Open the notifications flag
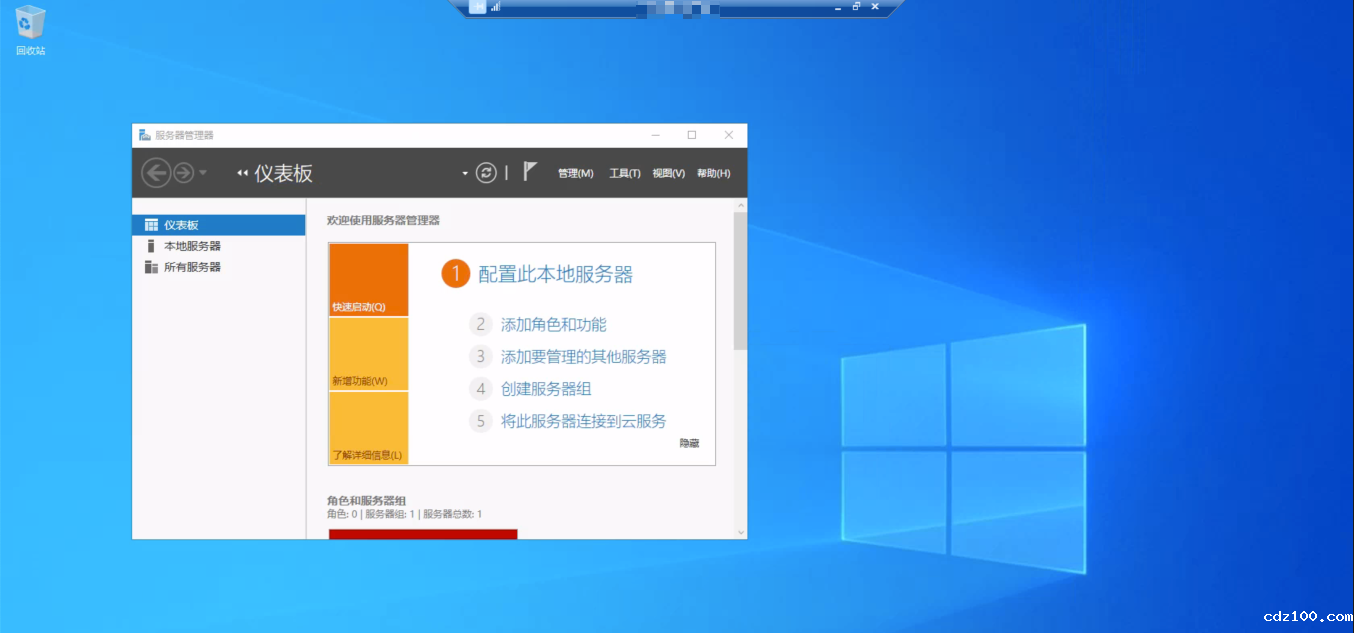The height and width of the screenshot is (633, 1354). tap(530, 172)
